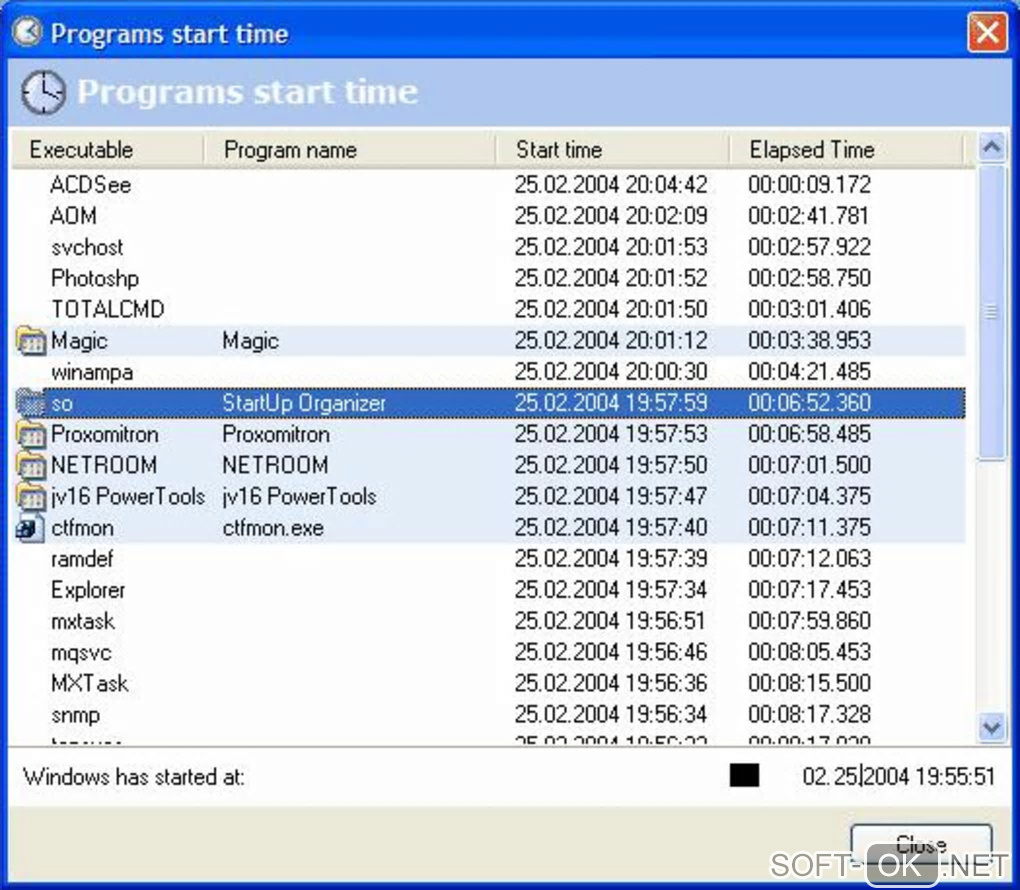
Task: Click start time 25.02.2004 20:01:12
Action: pyautogui.click(x=611, y=341)
